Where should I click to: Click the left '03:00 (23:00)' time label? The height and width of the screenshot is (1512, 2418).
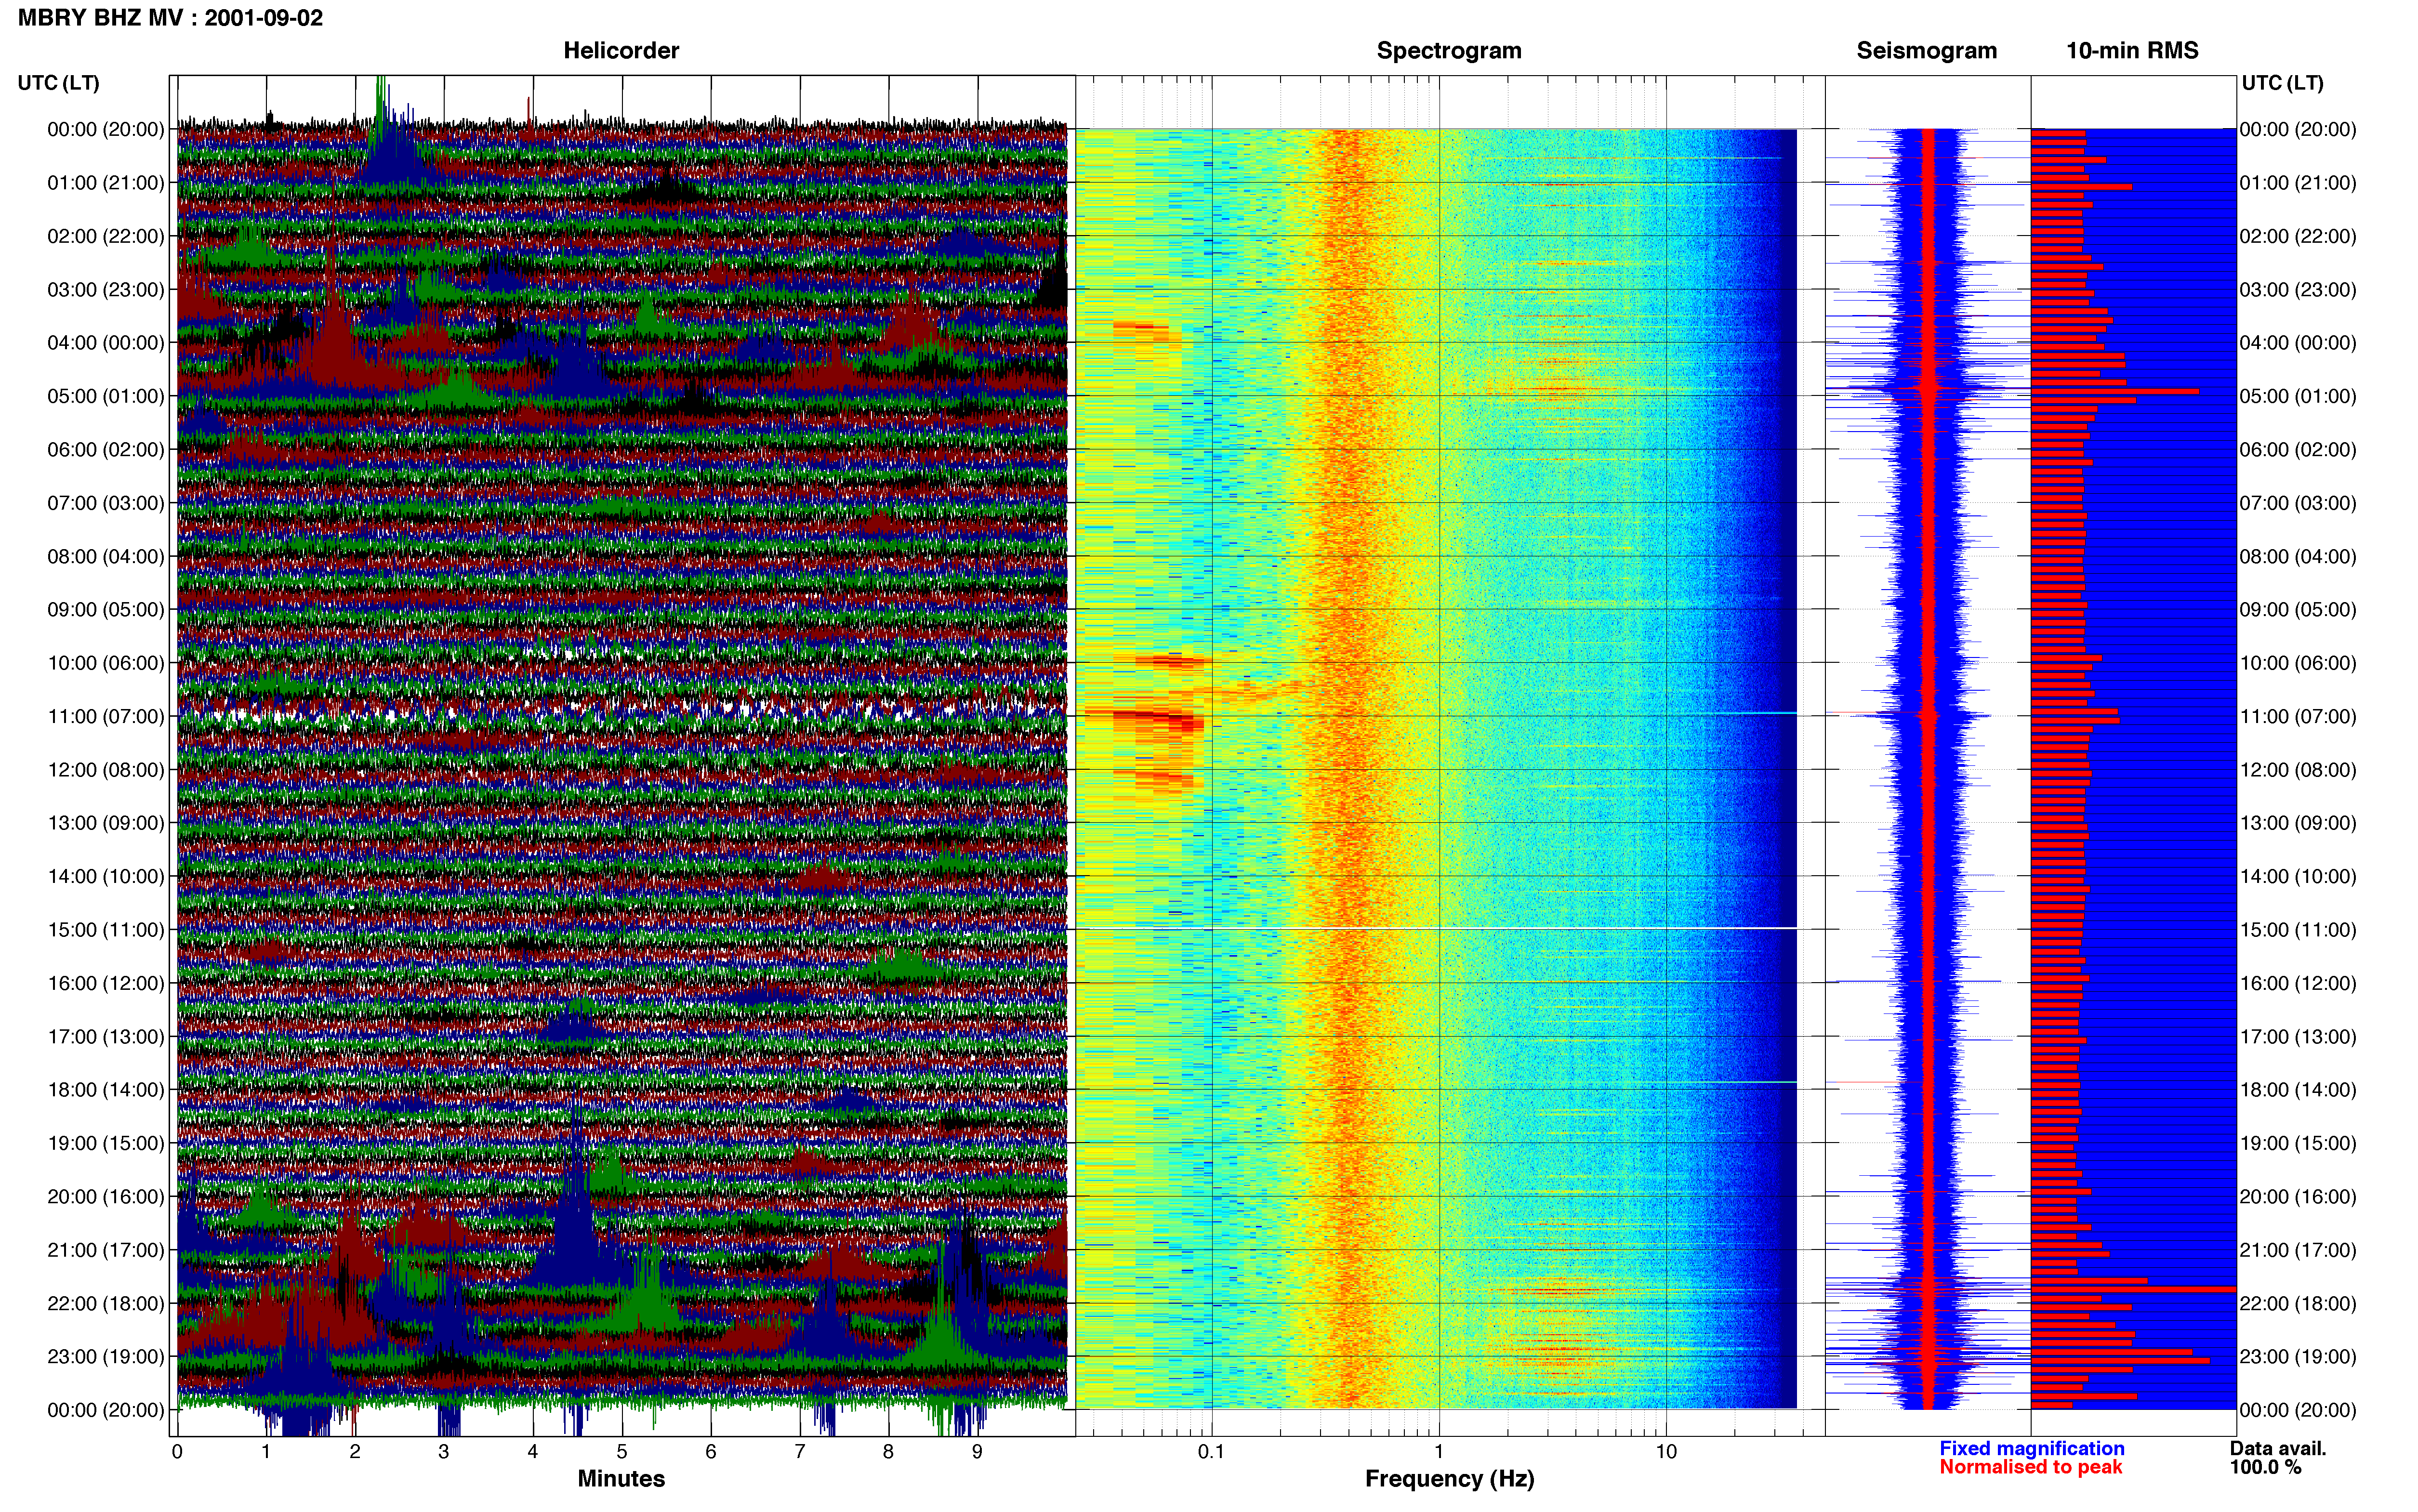click(x=106, y=290)
